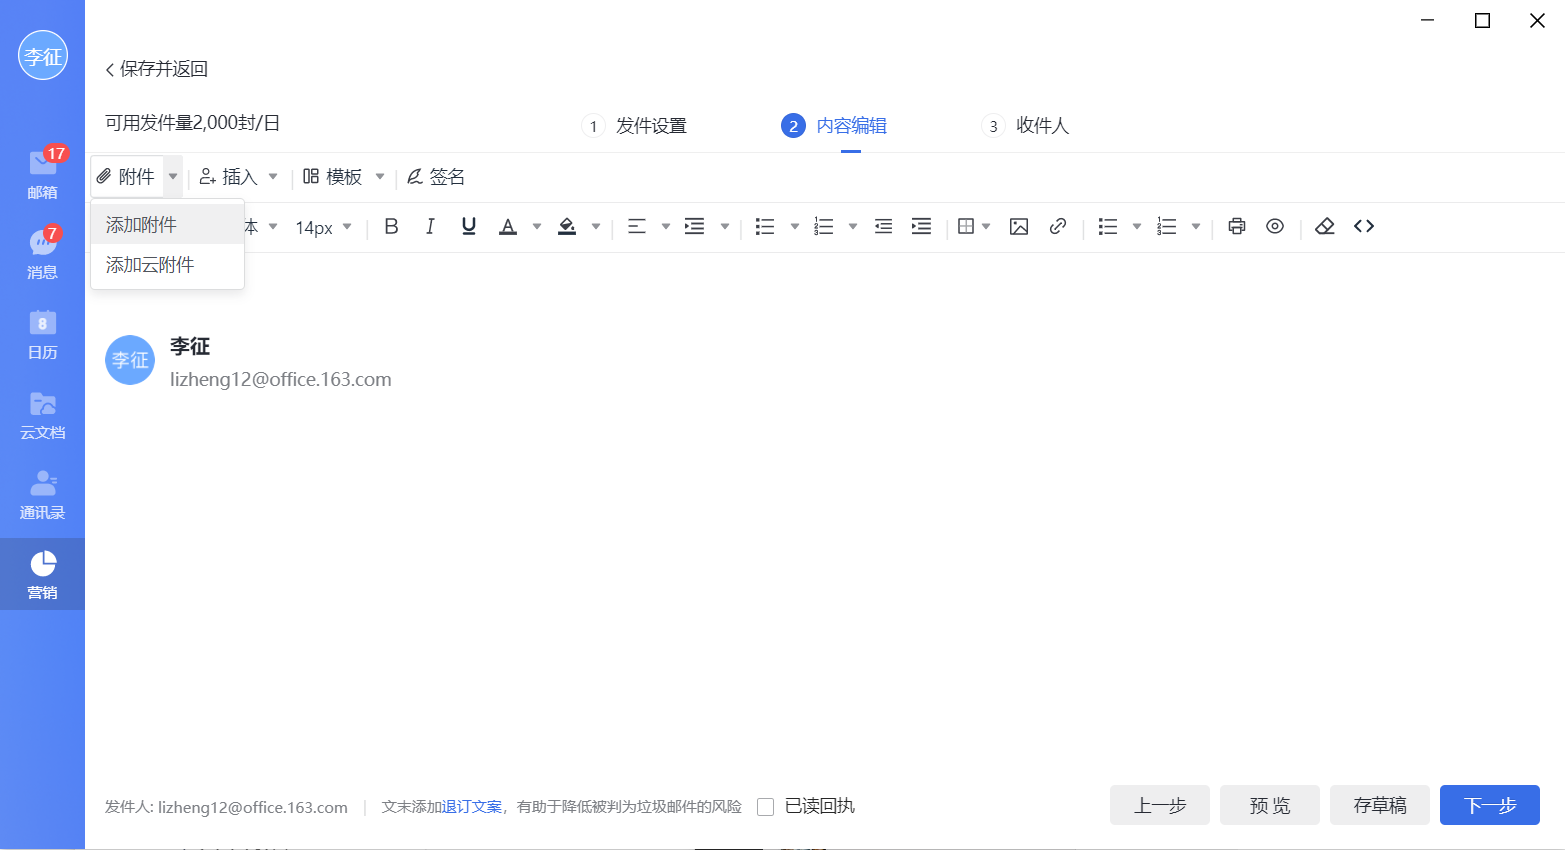The image size is (1565, 850).
Task: Open the print icon in the editor toolbar
Action: (x=1236, y=226)
